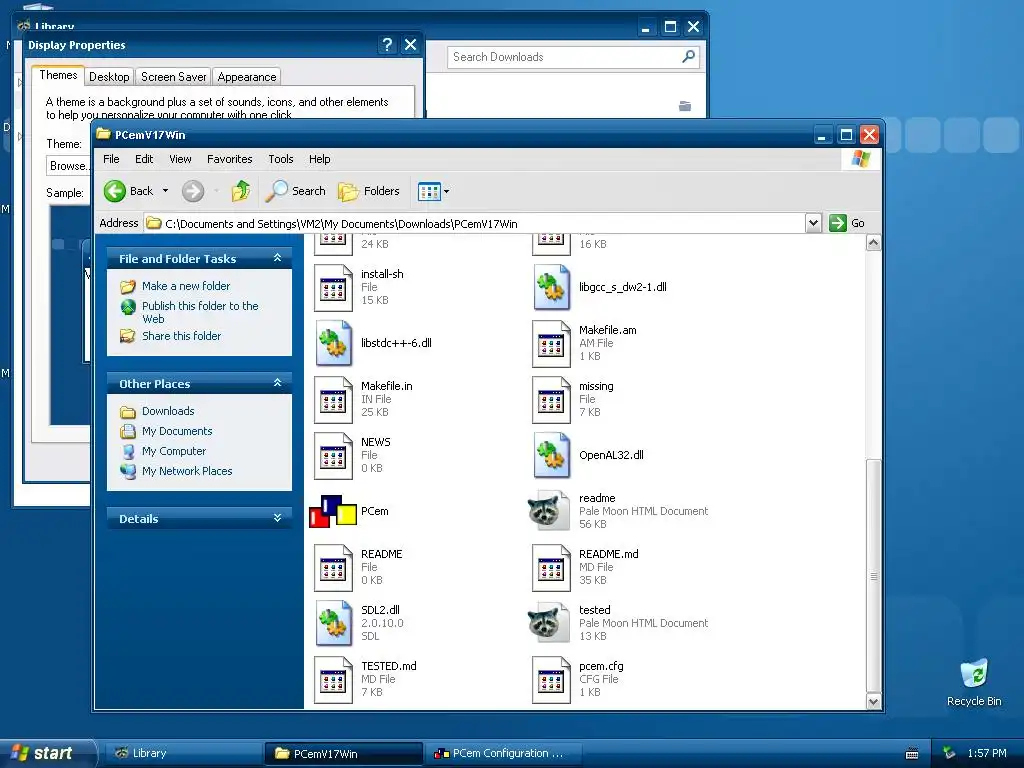Switch to Screen Saver tab
This screenshot has height=768, width=1024.
pos(173,76)
